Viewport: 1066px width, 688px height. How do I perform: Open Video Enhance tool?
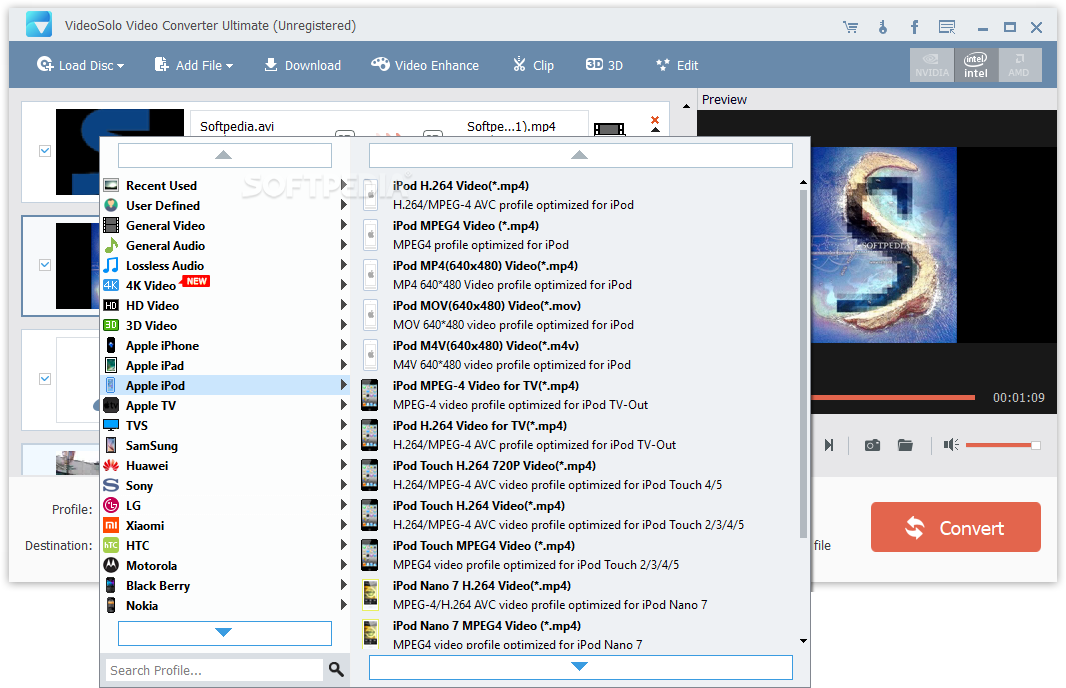tap(425, 65)
